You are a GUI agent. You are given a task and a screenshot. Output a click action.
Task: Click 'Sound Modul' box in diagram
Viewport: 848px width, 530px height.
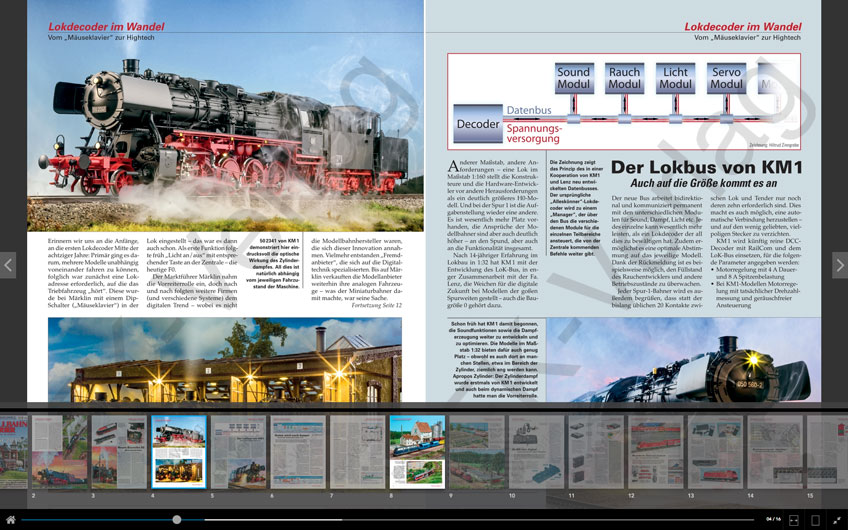pyautogui.click(x=574, y=78)
